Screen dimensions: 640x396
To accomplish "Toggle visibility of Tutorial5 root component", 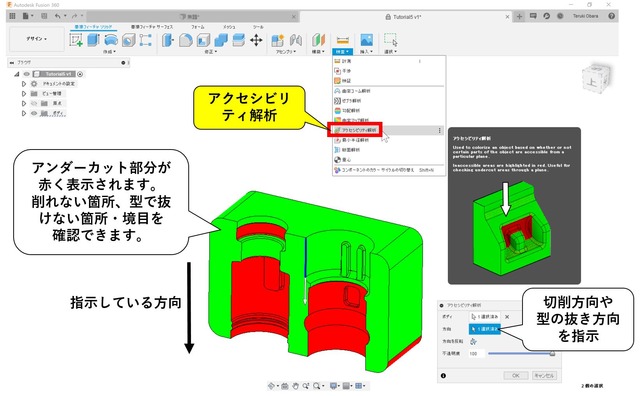I will coord(27,74).
